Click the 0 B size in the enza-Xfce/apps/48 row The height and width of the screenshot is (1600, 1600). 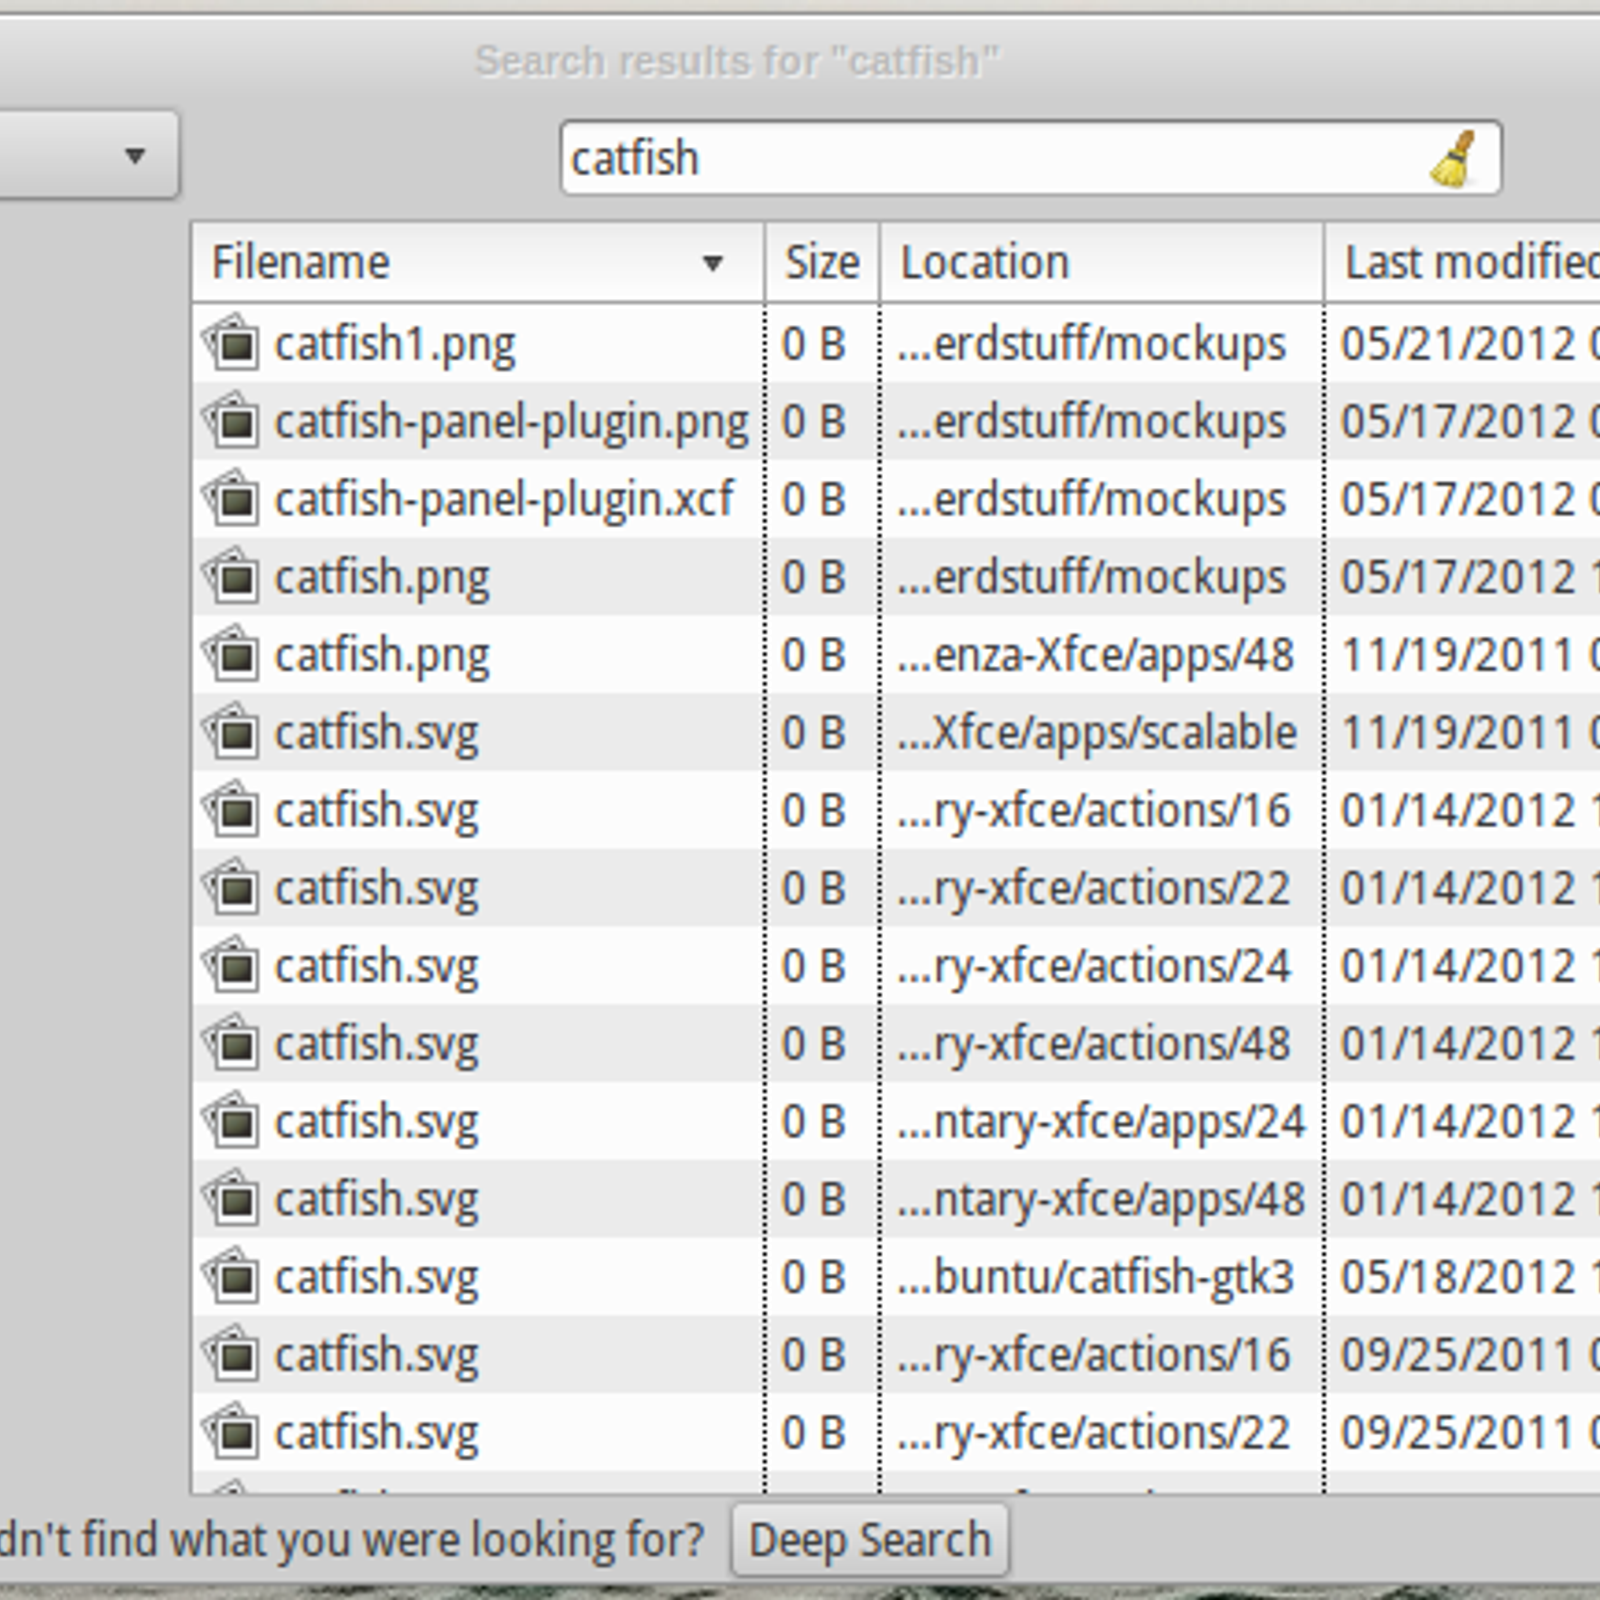pos(814,657)
